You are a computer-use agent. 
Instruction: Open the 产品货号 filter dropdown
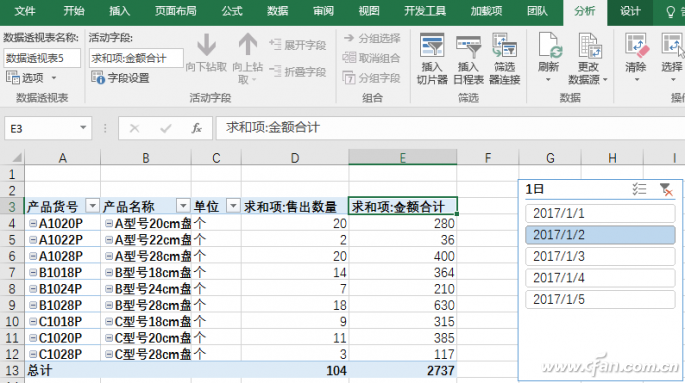tap(92, 206)
